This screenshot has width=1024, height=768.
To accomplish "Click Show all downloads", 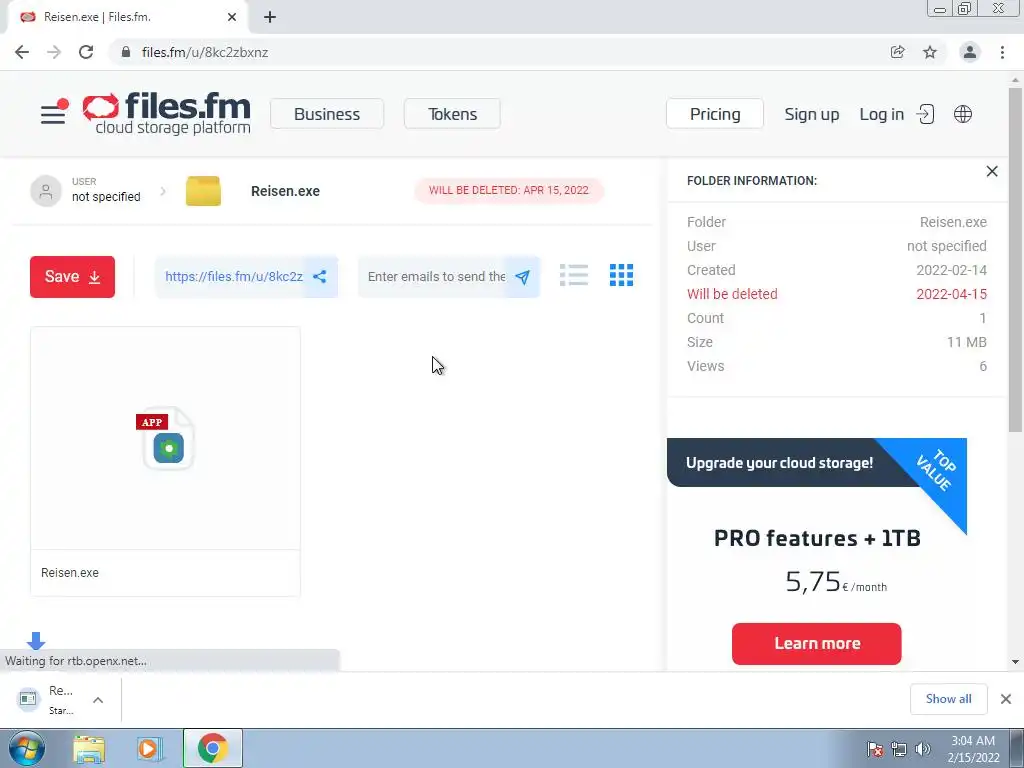I will tap(948, 699).
